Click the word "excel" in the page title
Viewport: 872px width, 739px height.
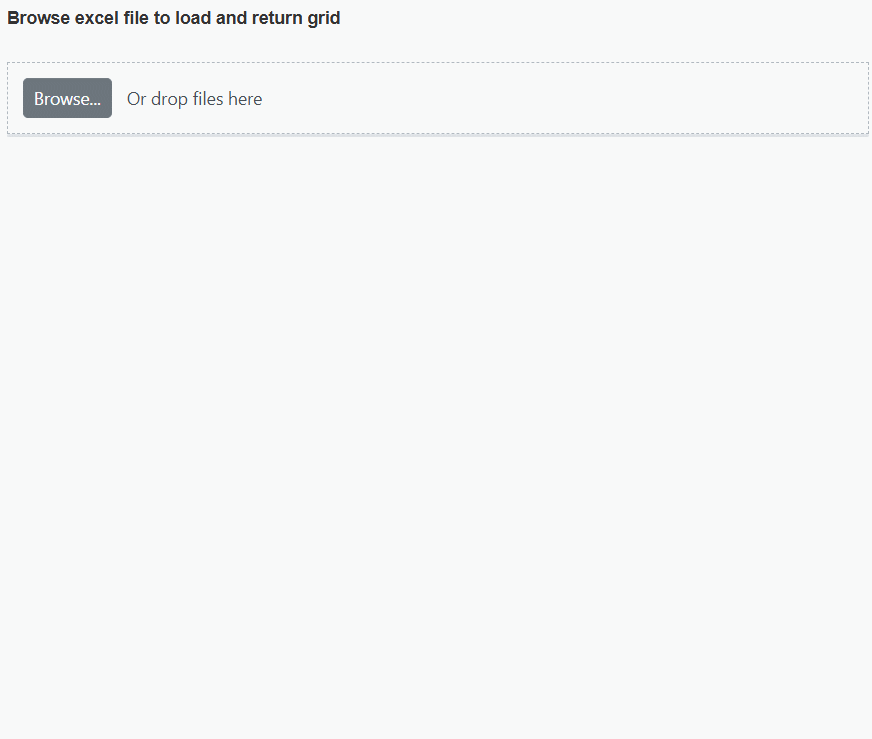pyautogui.click(x=98, y=18)
